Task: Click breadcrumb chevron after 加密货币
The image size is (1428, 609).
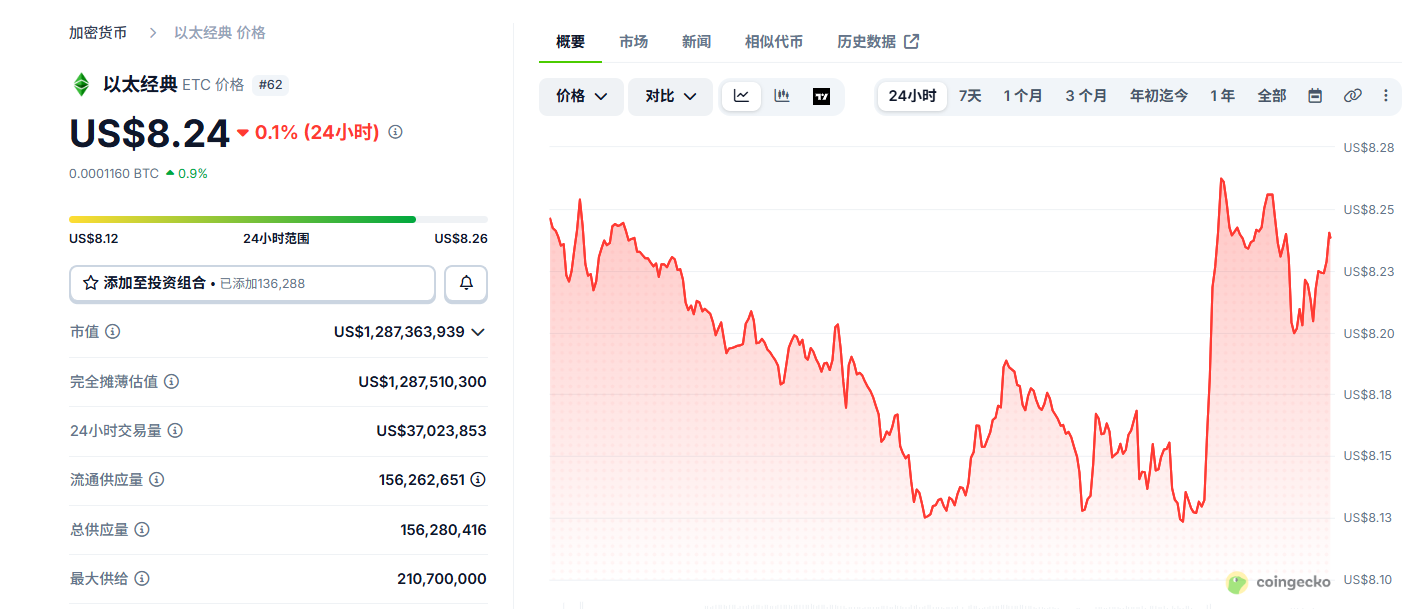Action: click(153, 33)
